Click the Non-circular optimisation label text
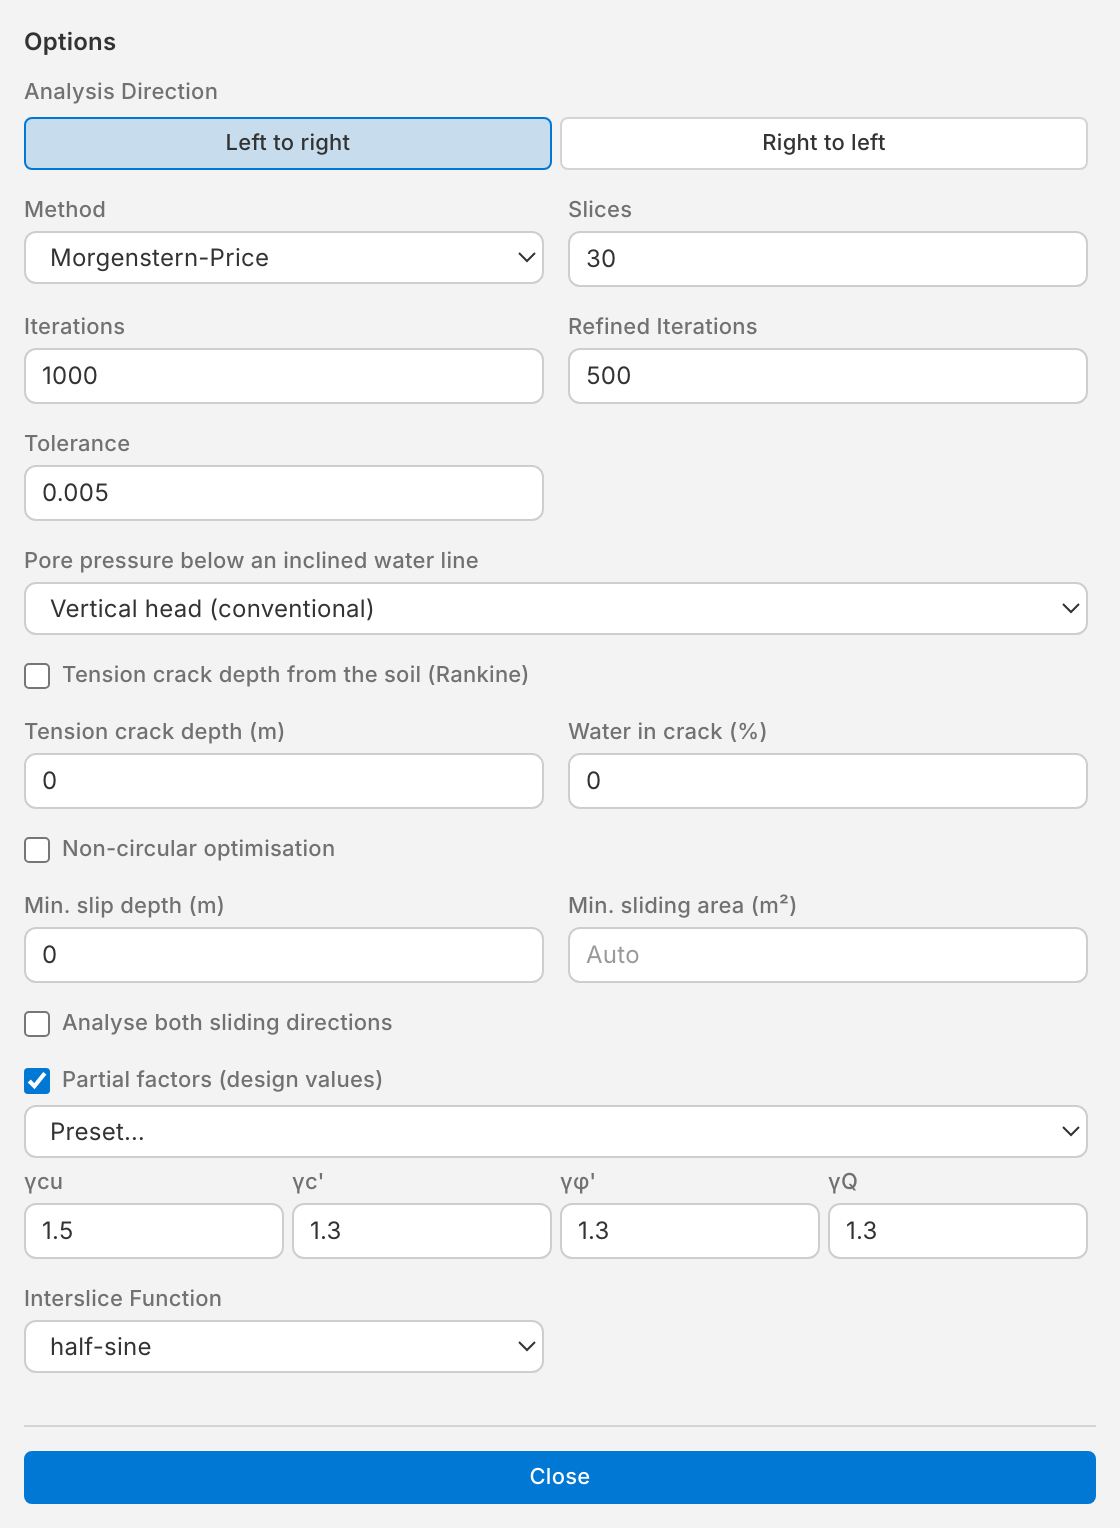This screenshot has width=1120, height=1528. [x=199, y=849]
